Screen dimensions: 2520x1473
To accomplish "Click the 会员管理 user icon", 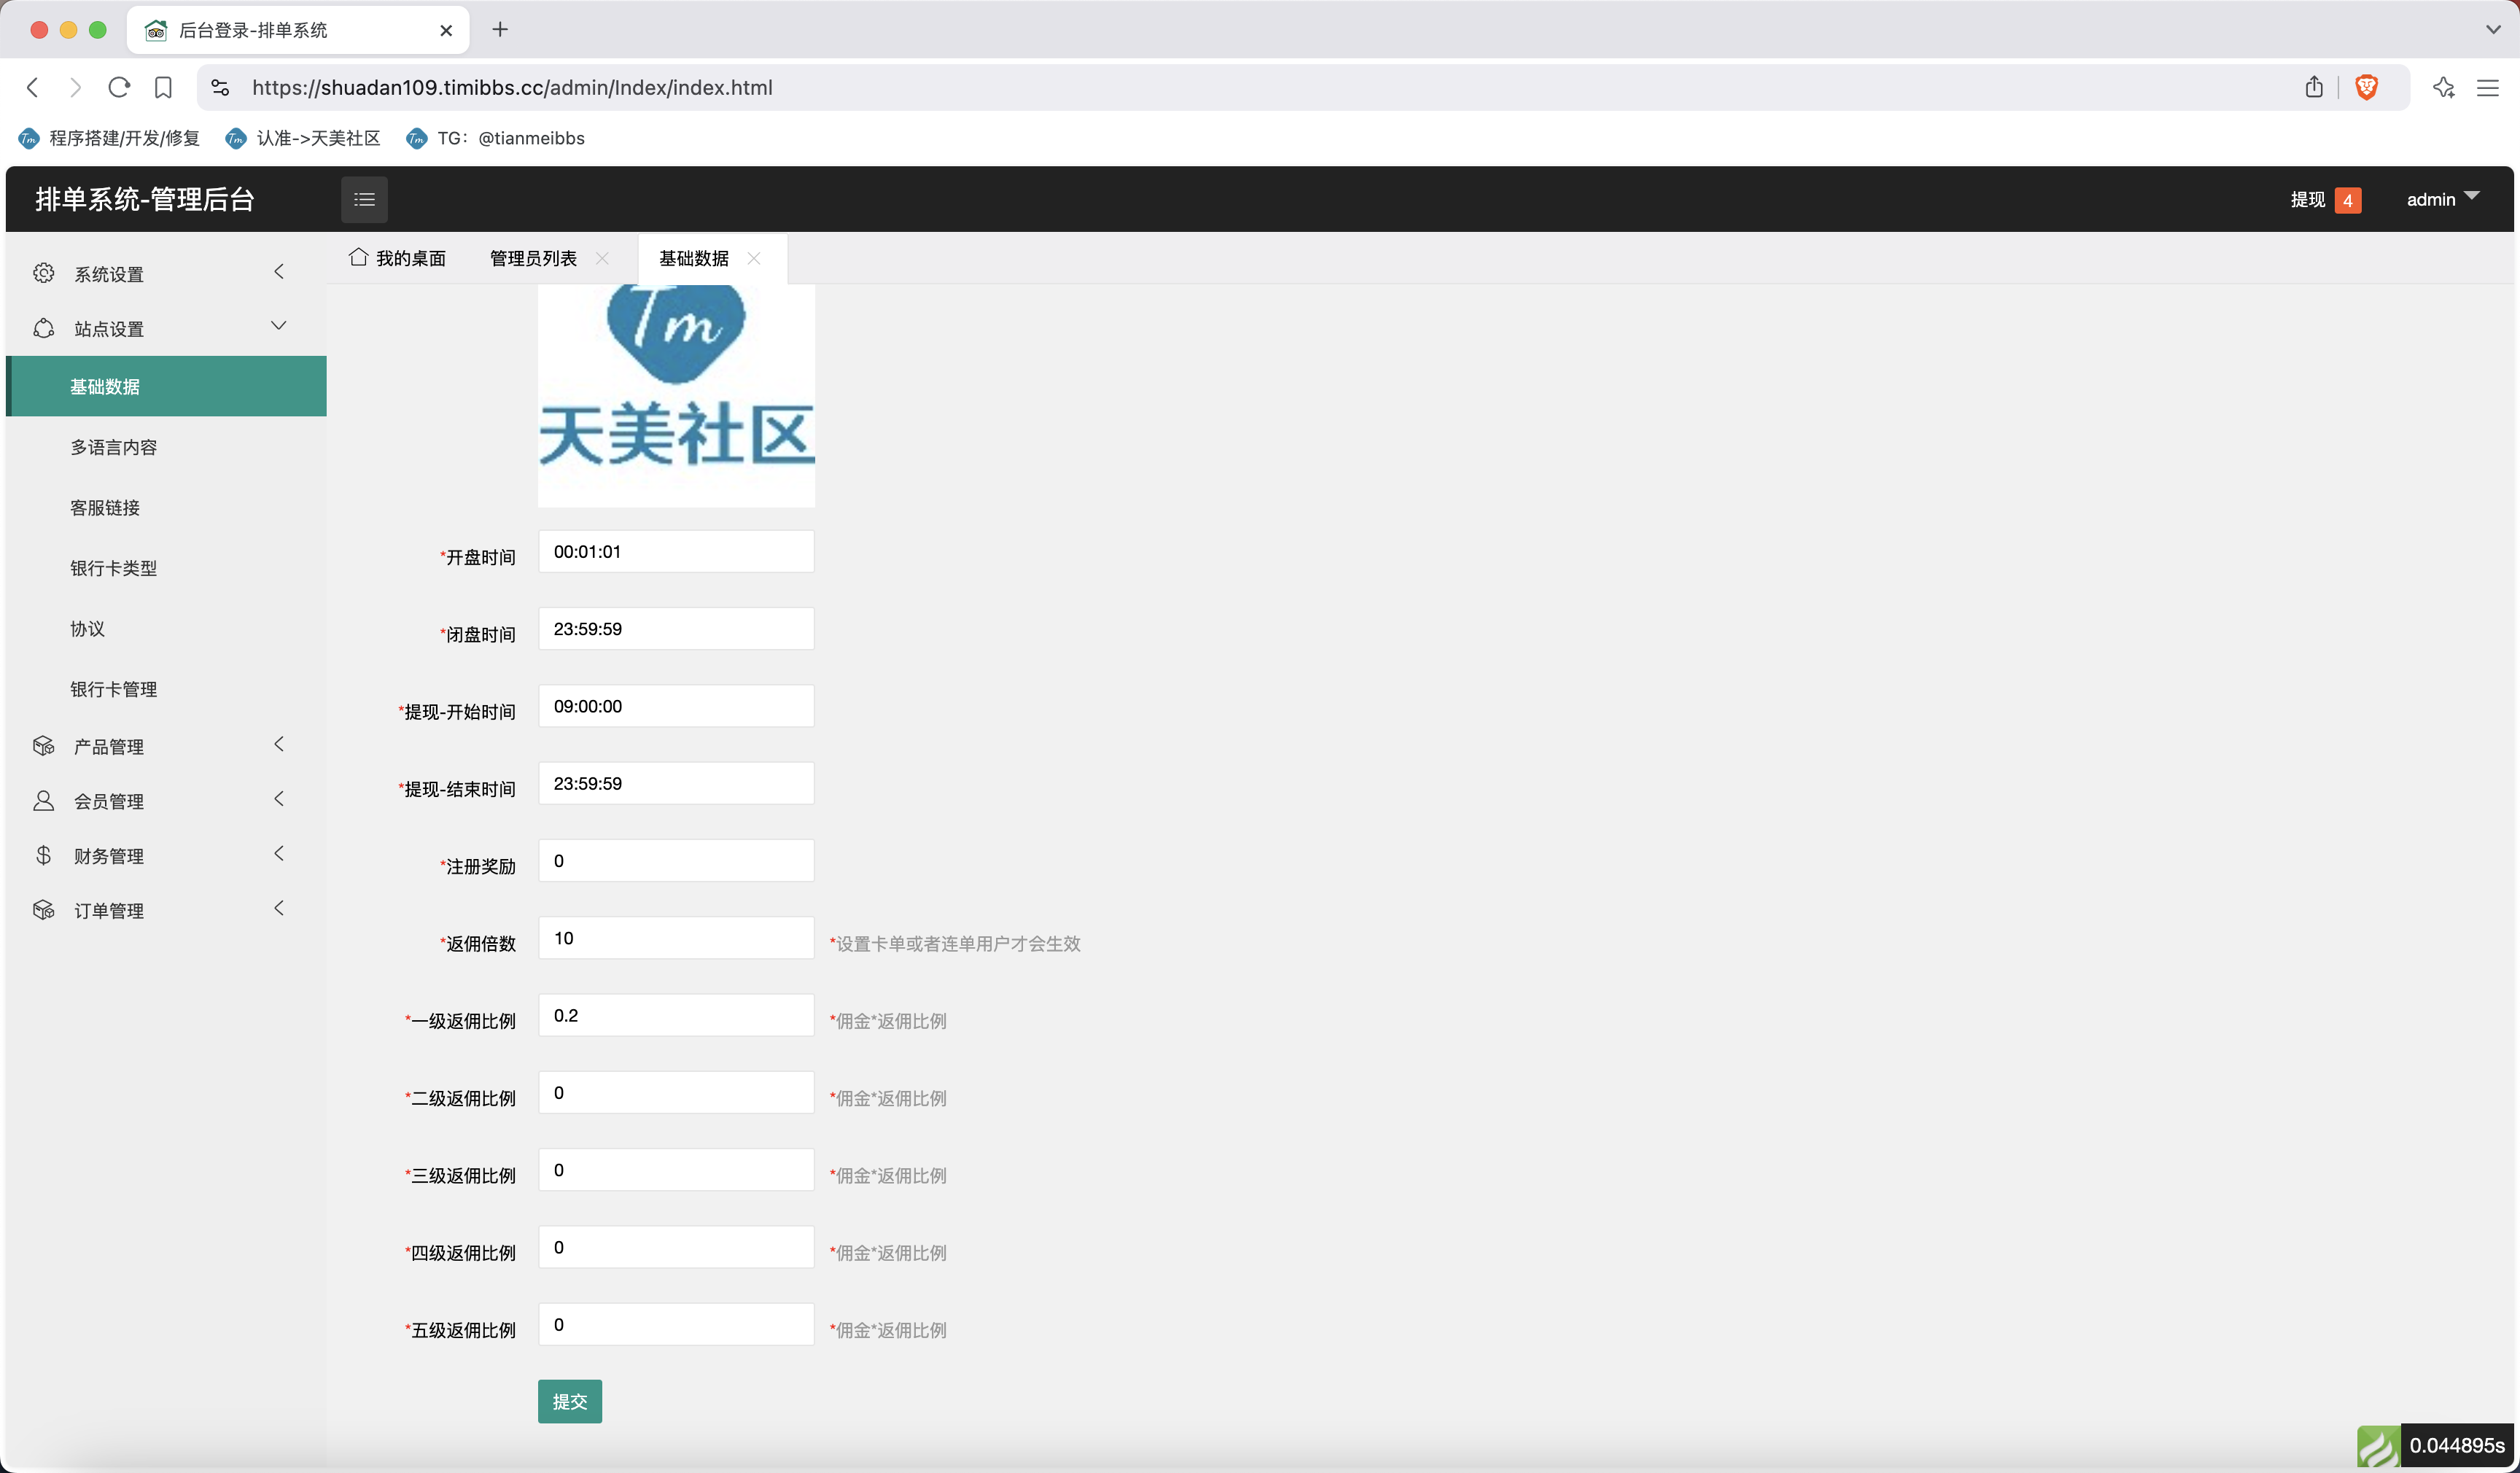I will (x=43, y=801).
